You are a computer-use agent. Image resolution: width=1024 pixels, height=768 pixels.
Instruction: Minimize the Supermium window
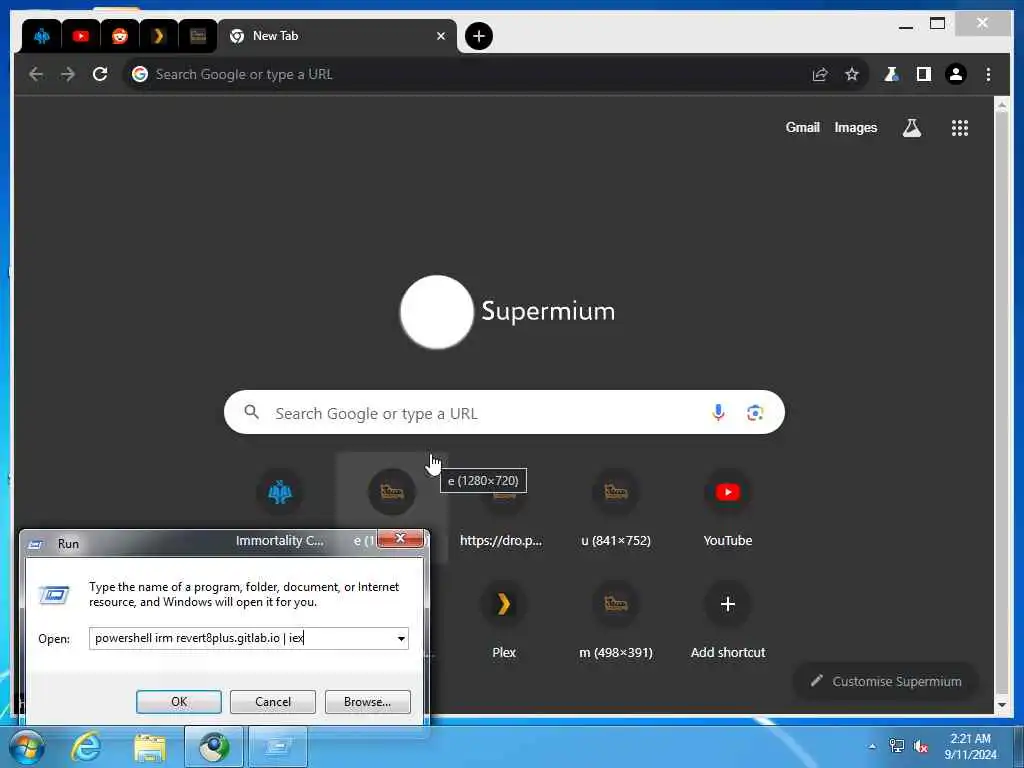point(906,25)
